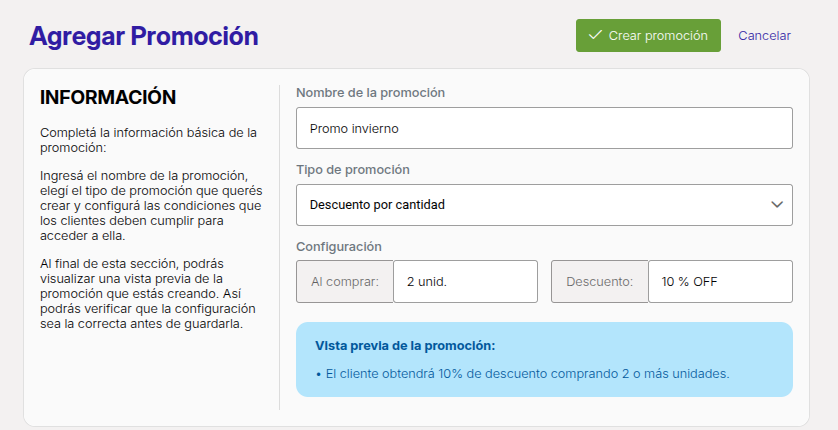This screenshot has width=838, height=430.
Task: Click the preview text about 10% de descuento
Action: (x=527, y=374)
